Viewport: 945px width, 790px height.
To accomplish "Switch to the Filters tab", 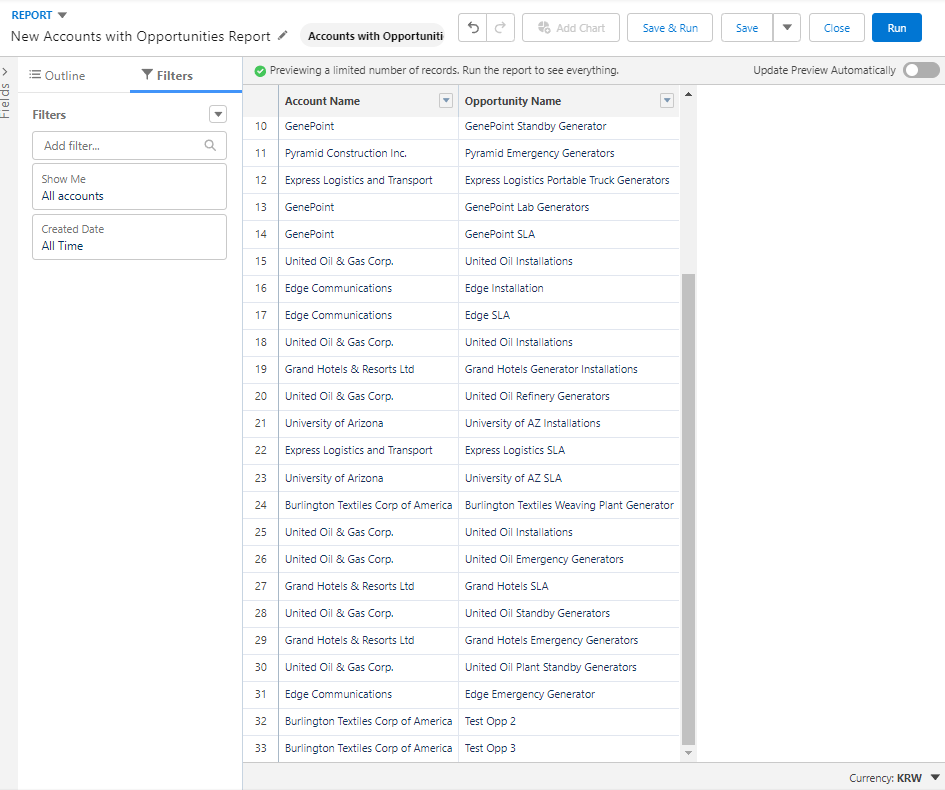I will (x=167, y=75).
